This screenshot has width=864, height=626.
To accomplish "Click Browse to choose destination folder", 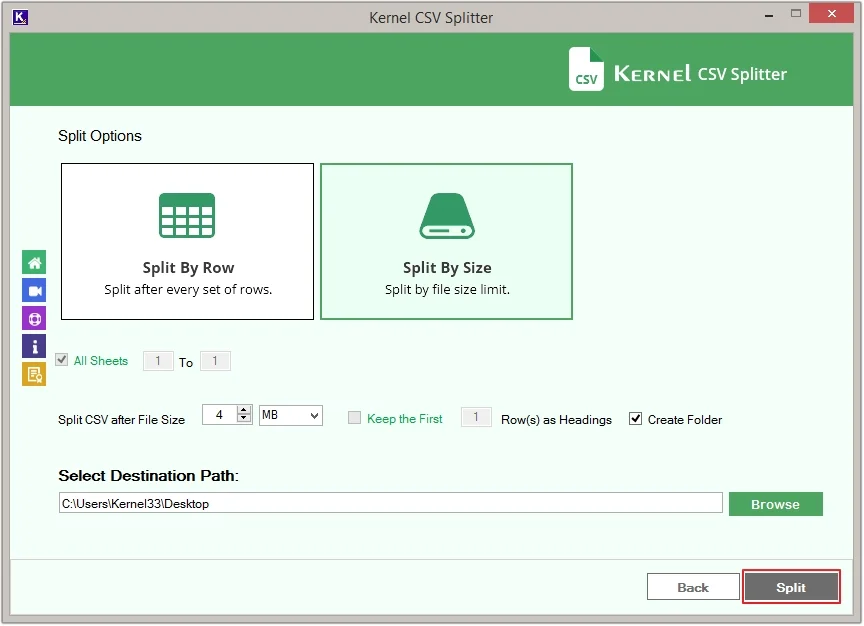I will (x=775, y=504).
